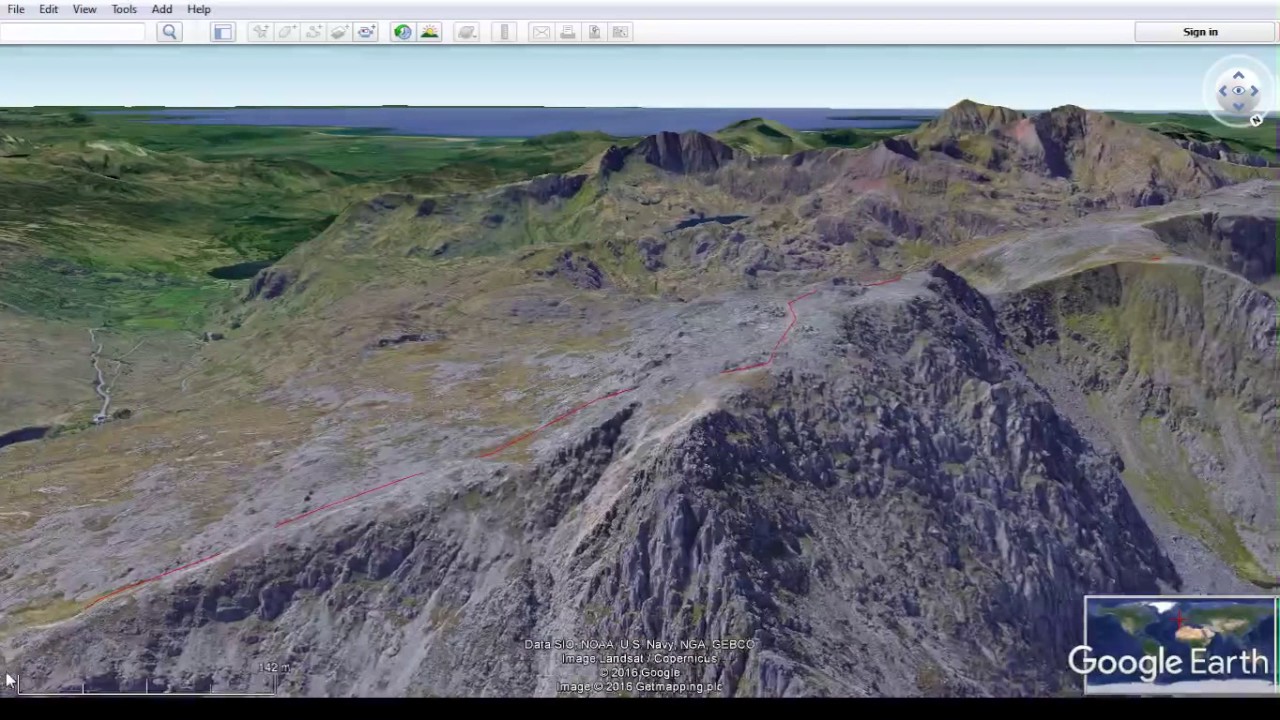Open the Add menu

pyautogui.click(x=162, y=9)
